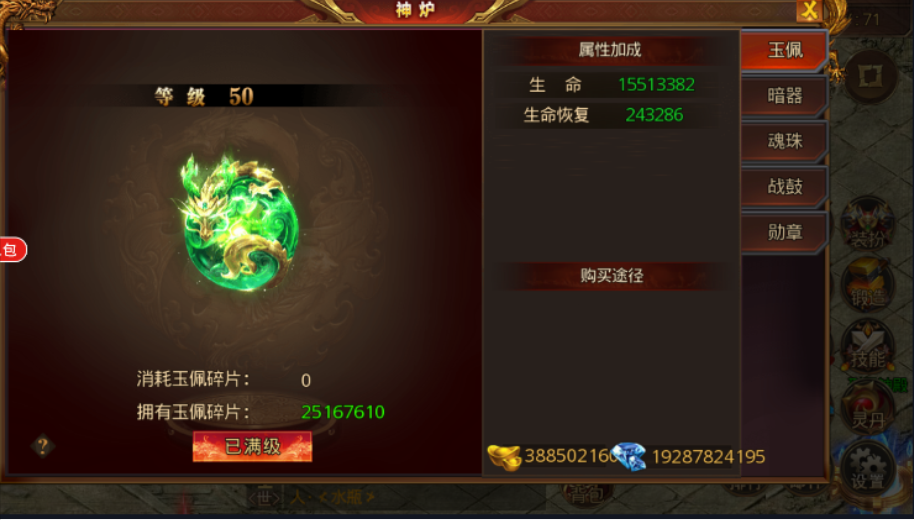Open the 技能 skills icon
This screenshot has height=520, width=914.
(x=868, y=347)
